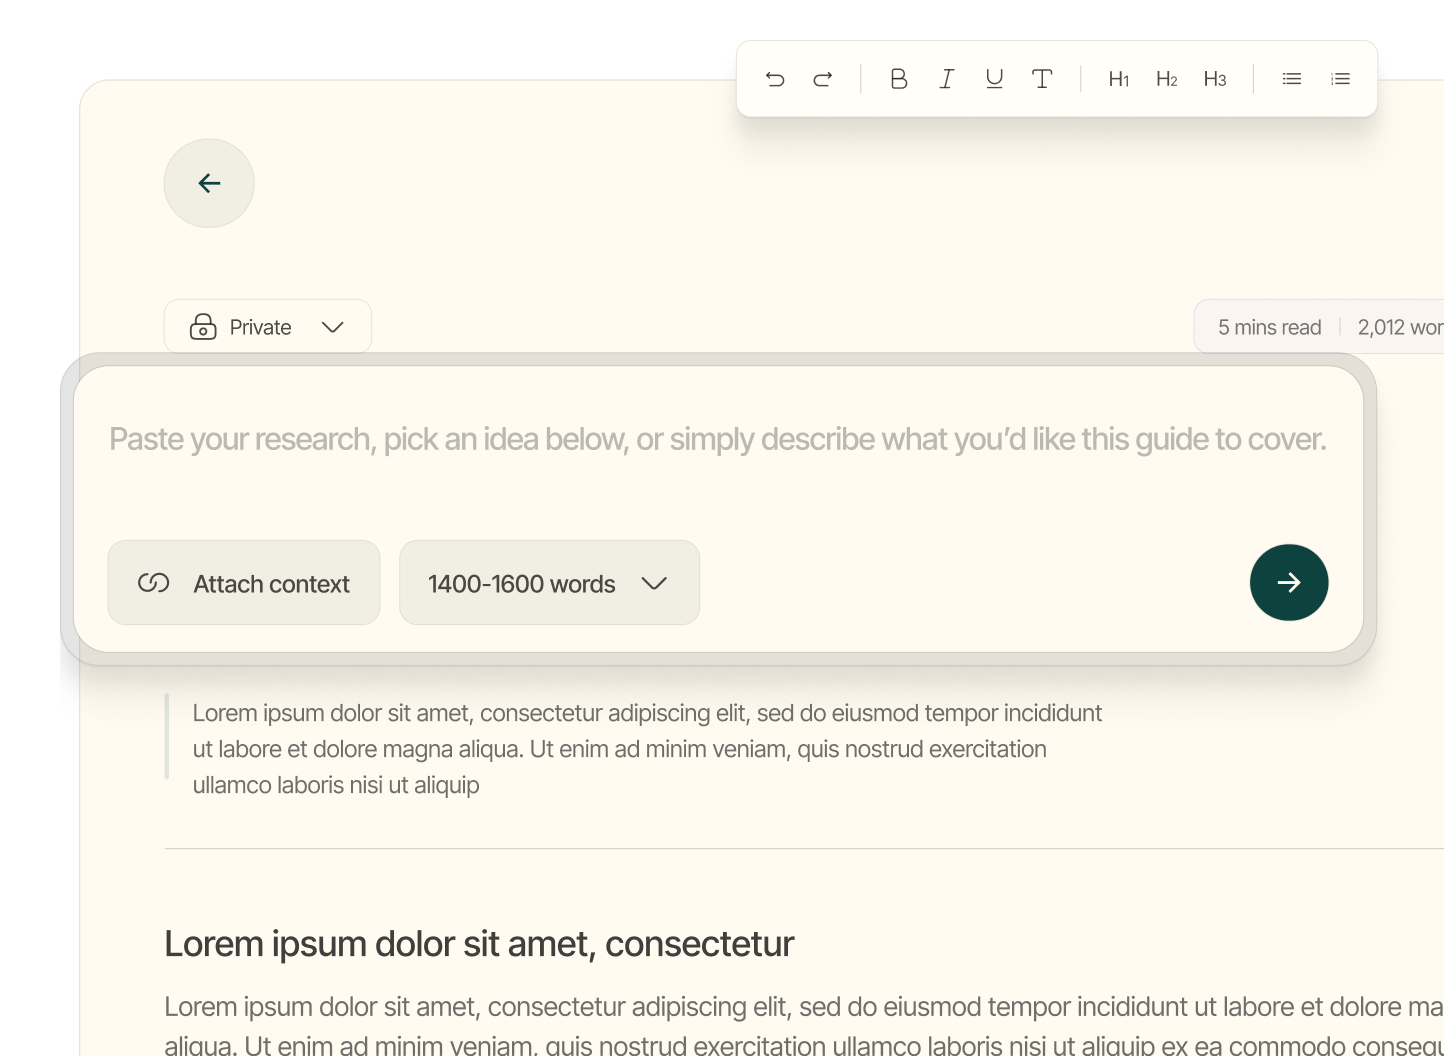The width and height of the screenshot is (1444, 1056).
Task: Expand the 1400-1600 words selector
Action: click(549, 583)
